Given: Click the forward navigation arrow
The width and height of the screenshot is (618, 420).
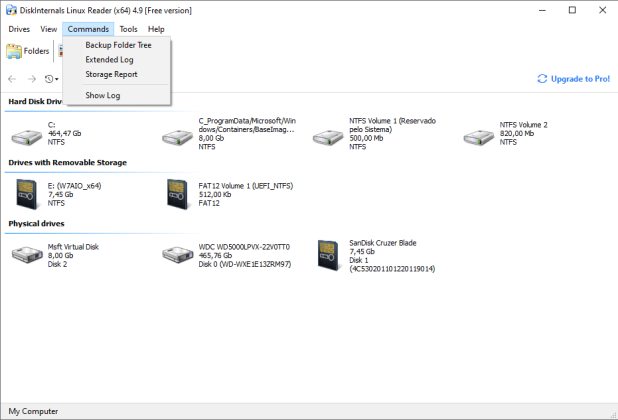Looking at the screenshot, I should tap(32, 79).
